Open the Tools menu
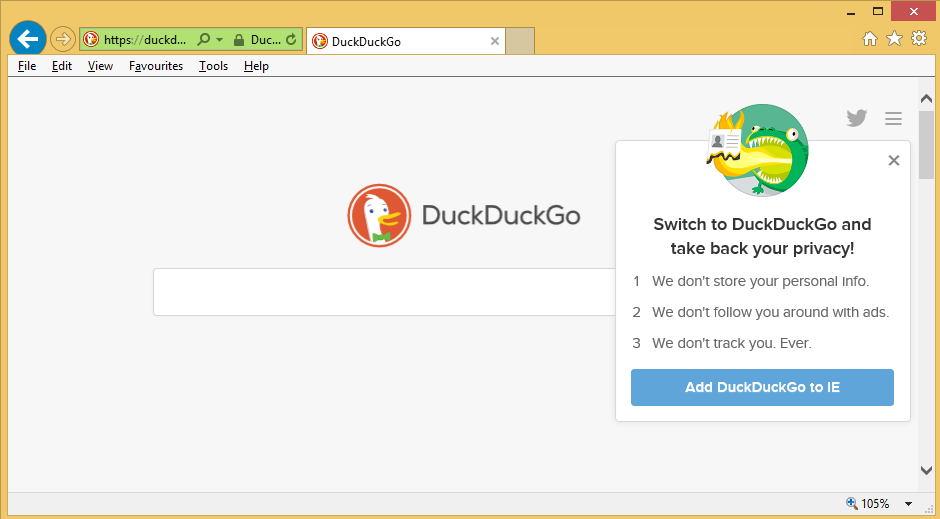This screenshot has width=940, height=519. pyautogui.click(x=213, y=66)
